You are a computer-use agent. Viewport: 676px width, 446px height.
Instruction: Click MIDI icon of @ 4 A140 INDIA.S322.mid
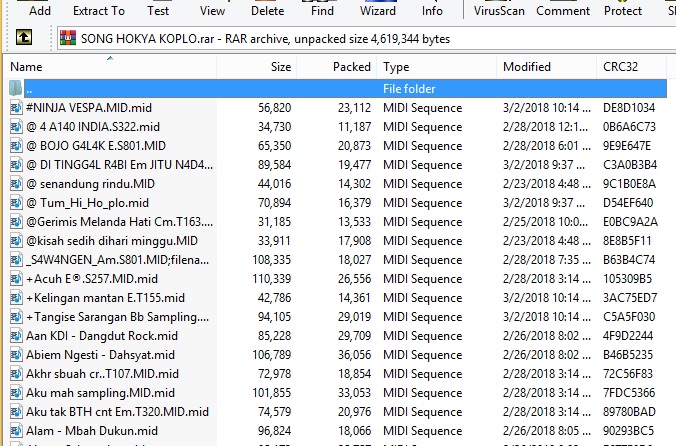16,126
